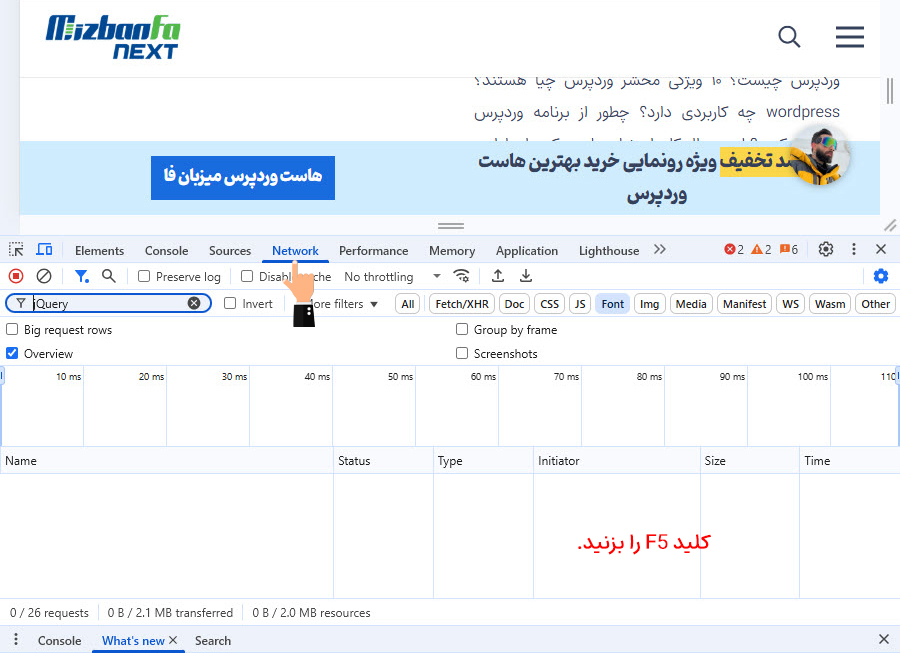
Task: Toggle the Font request filter
Action: [x=612, y=304]
